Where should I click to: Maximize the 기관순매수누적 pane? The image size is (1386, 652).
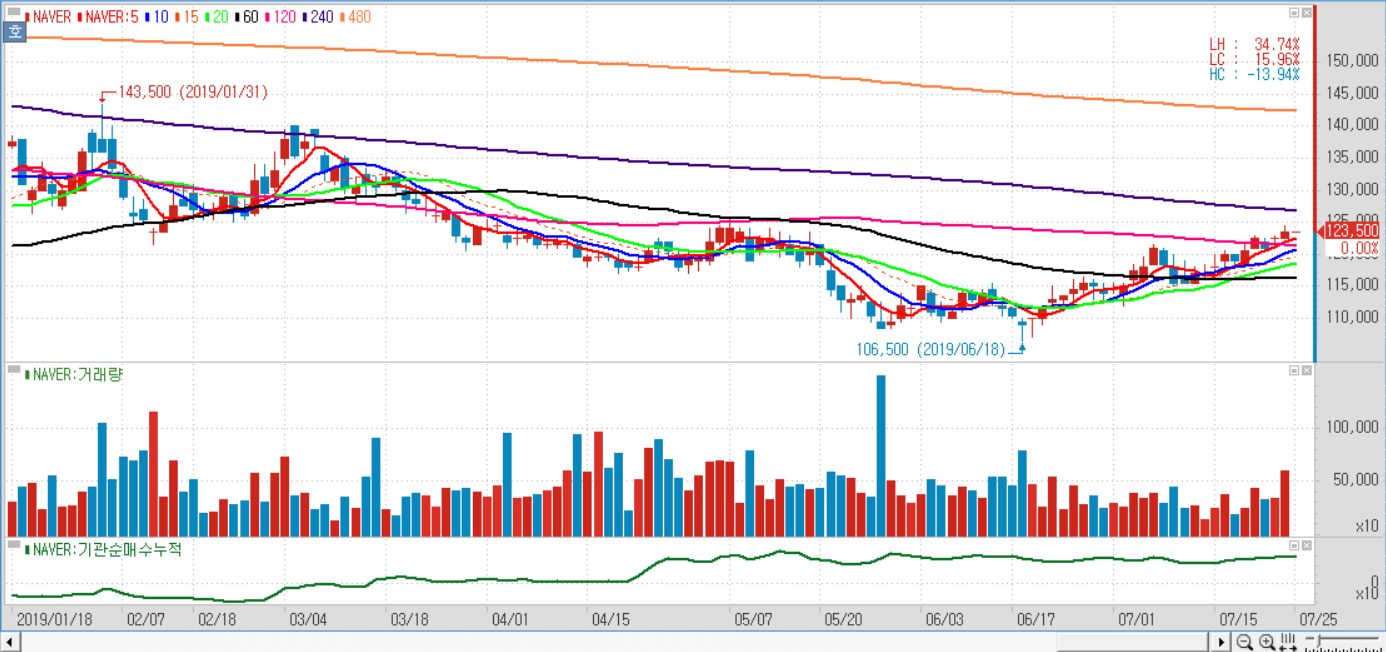pyautogui.click(x=1294, y=545)
